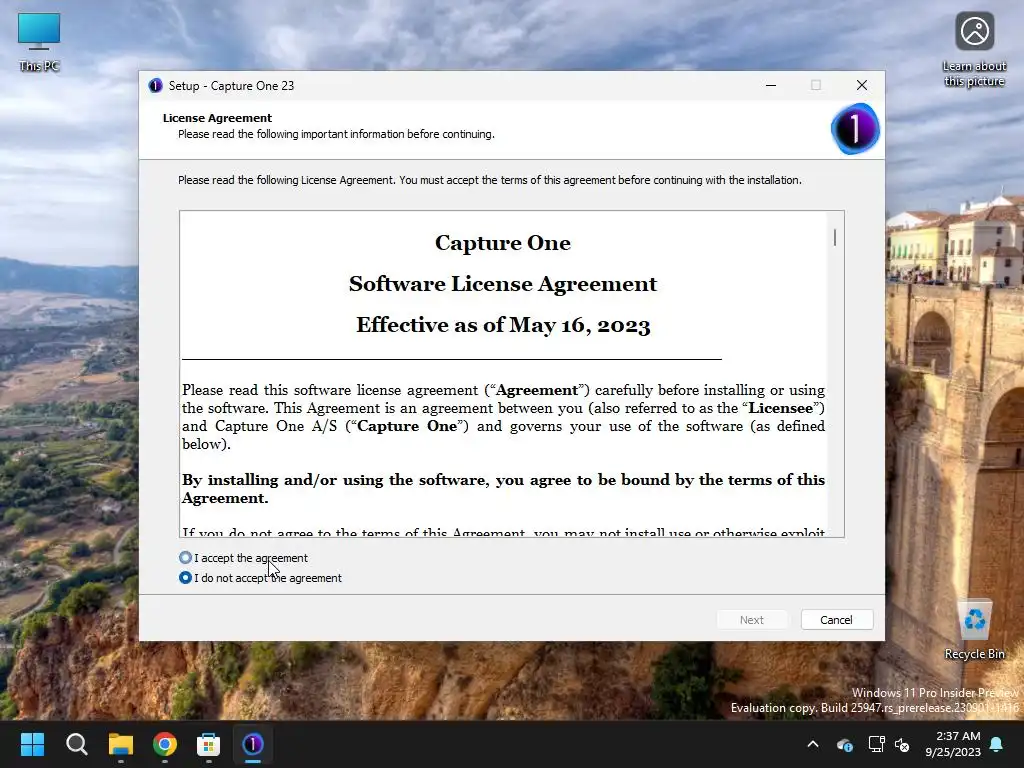Click "By installing and/or using the software" paragraph
This screenshot has width=1024, height=768.
click(503, 488)
